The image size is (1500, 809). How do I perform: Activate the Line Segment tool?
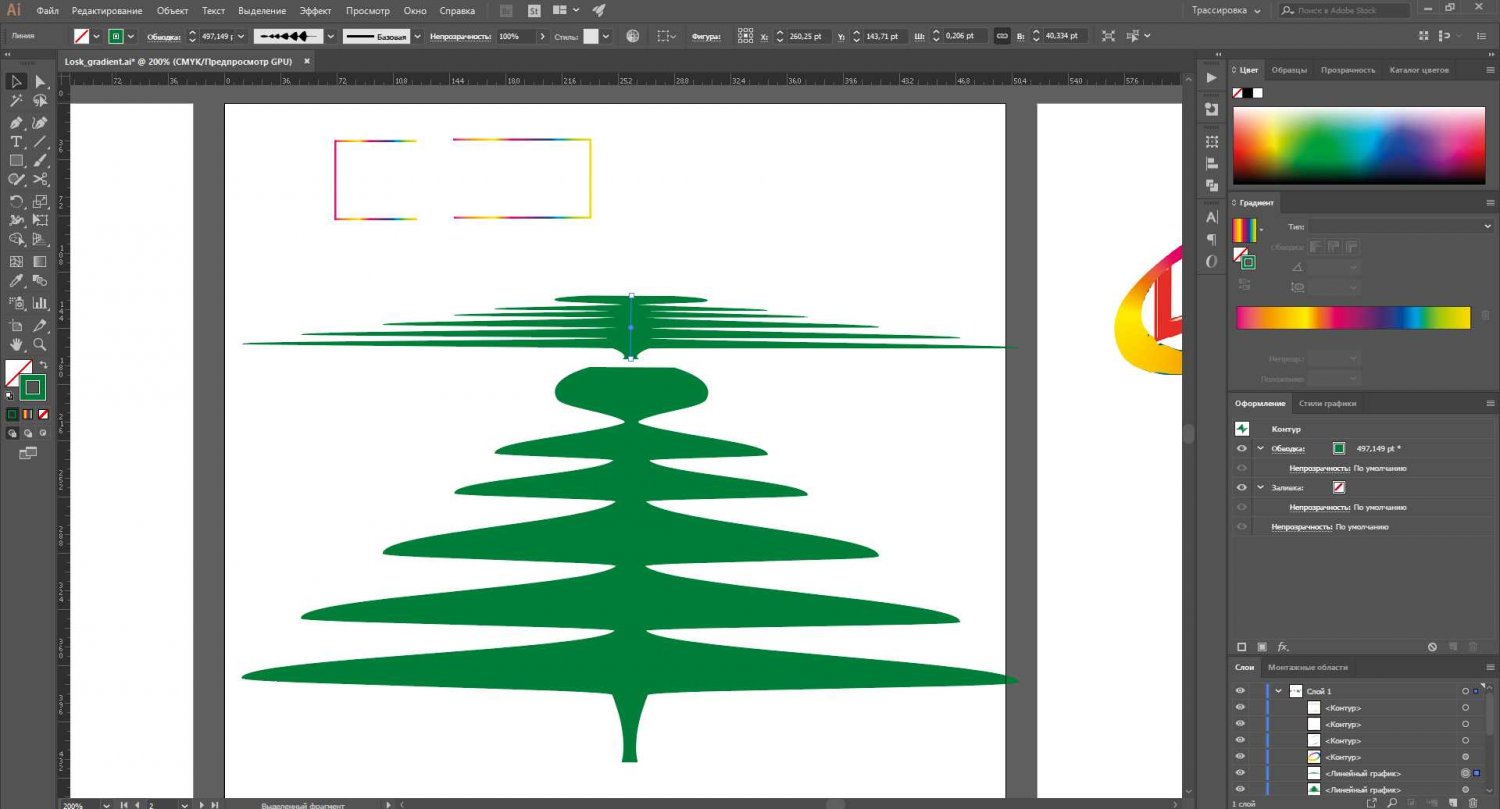click(x=40, y=141)
